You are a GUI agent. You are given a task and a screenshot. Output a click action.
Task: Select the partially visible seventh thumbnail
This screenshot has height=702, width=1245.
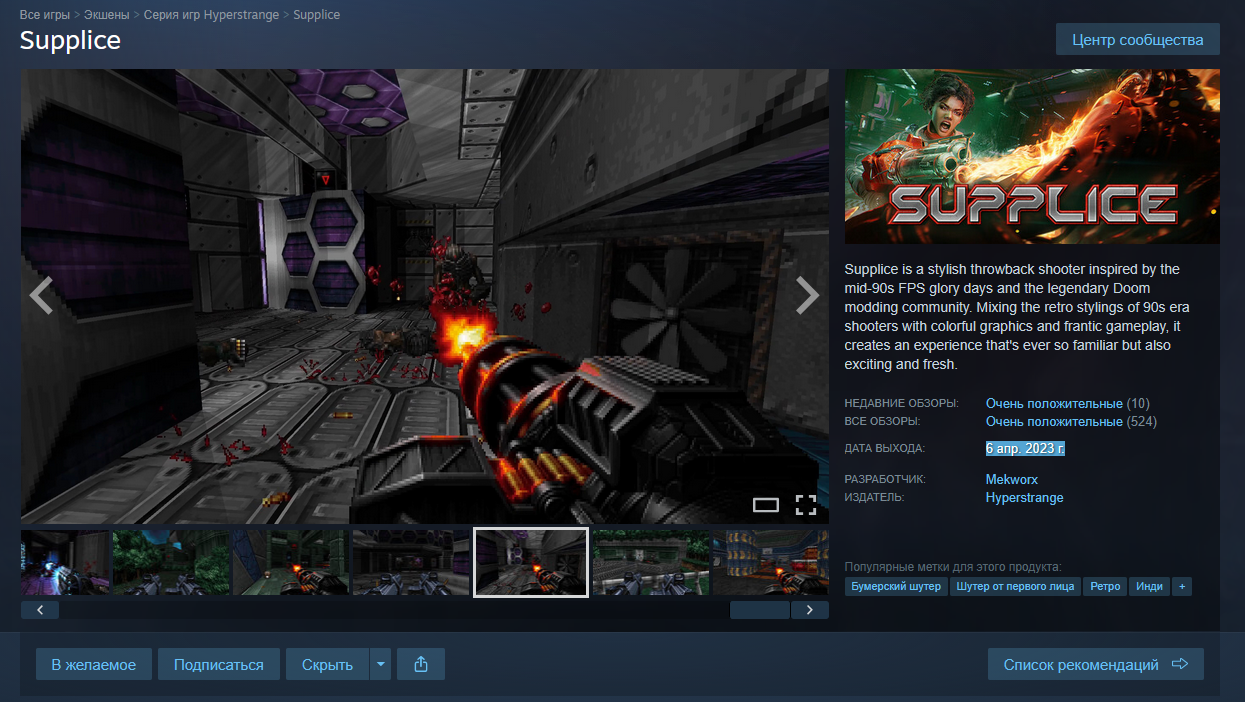pos(771,563)
